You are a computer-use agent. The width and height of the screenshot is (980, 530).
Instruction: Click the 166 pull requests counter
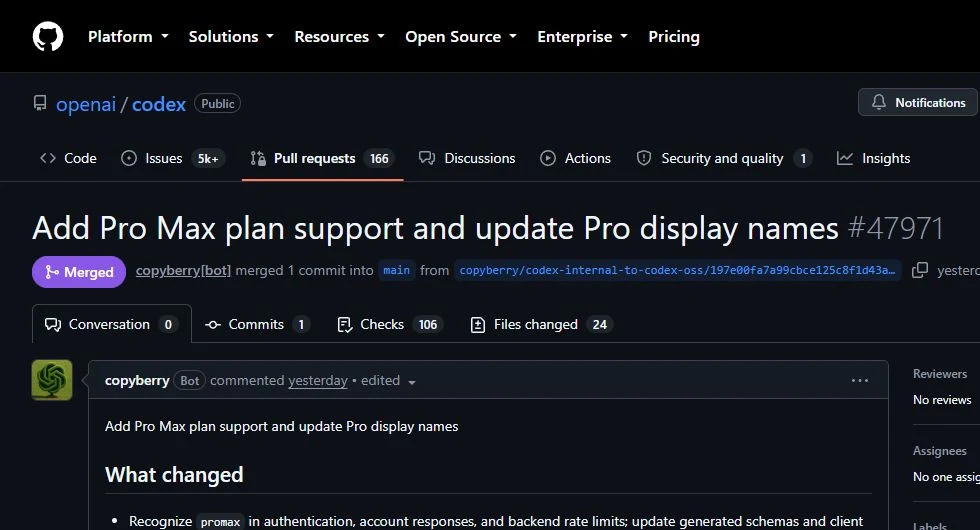point(379,159)
